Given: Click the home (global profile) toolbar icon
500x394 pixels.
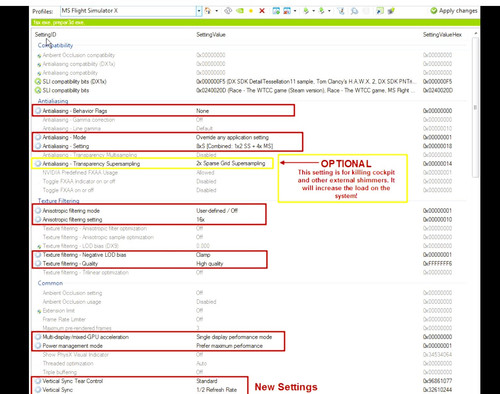Looking at the screenshot, I should (208, 11).
